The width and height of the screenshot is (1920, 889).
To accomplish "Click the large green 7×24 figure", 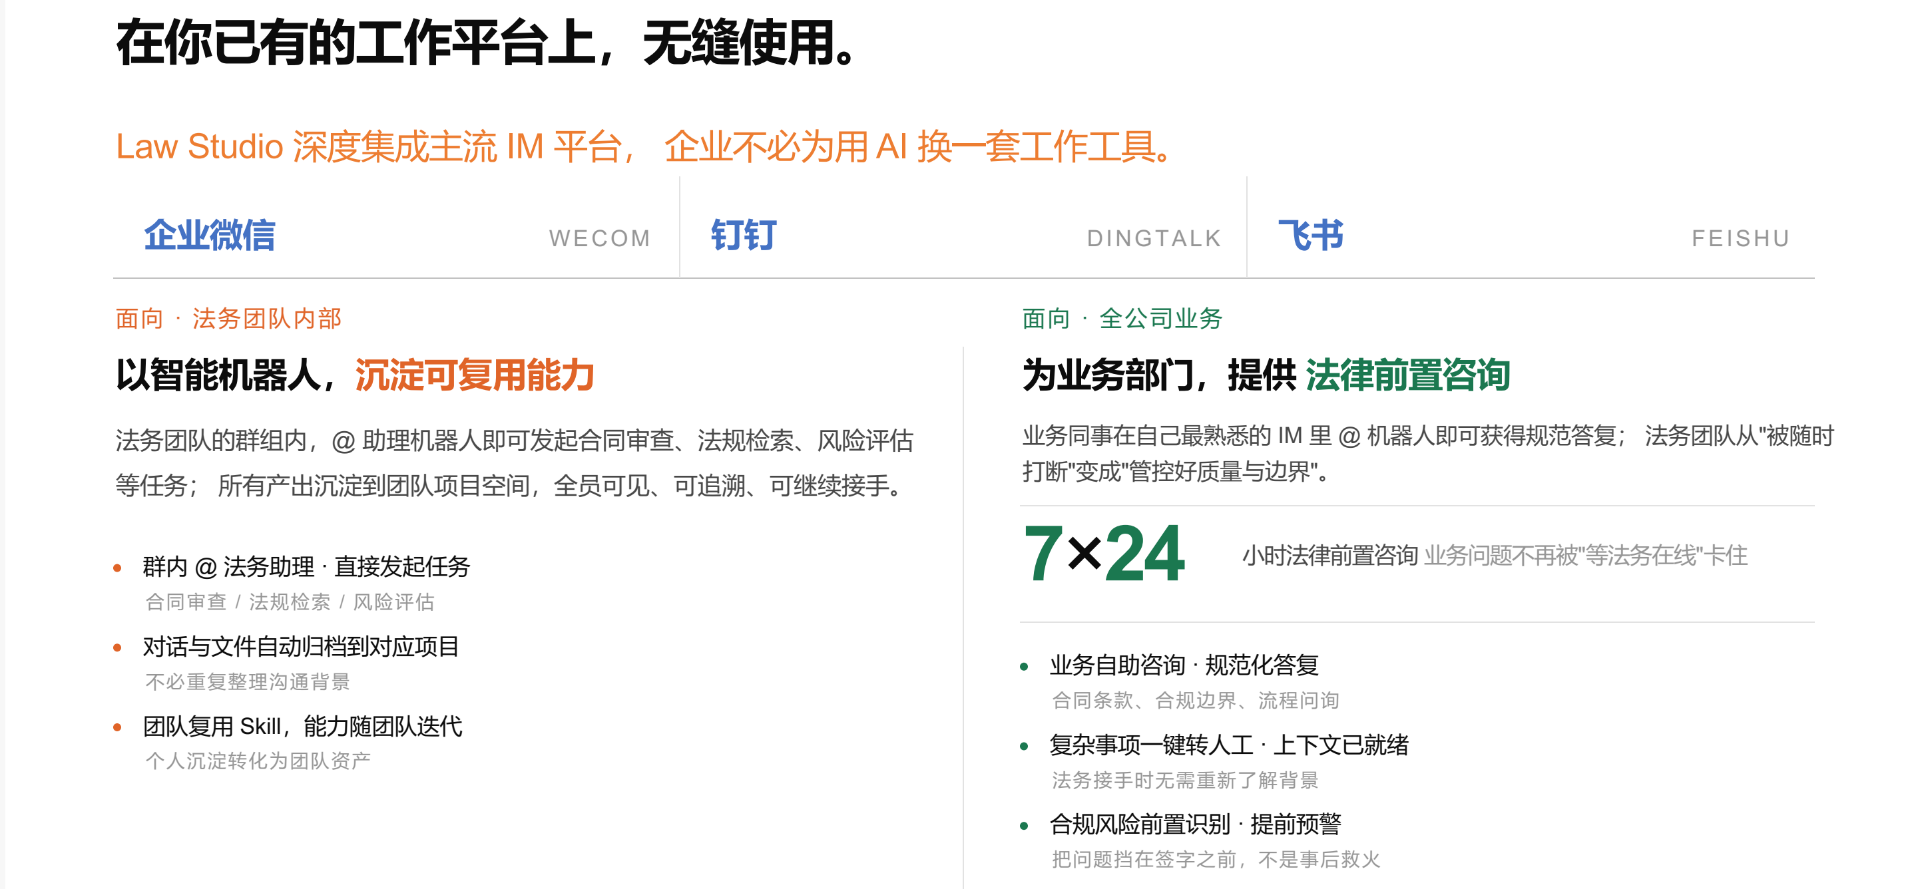I will pos(1104,554).
